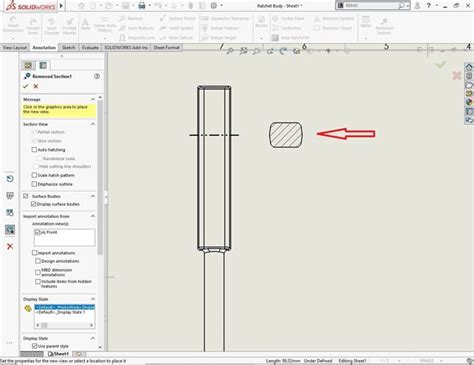The height and width of the screenshot is (365, 474).
Task: Enable the MBD dimension annotations checkbox
Action: tap(38, 272)
